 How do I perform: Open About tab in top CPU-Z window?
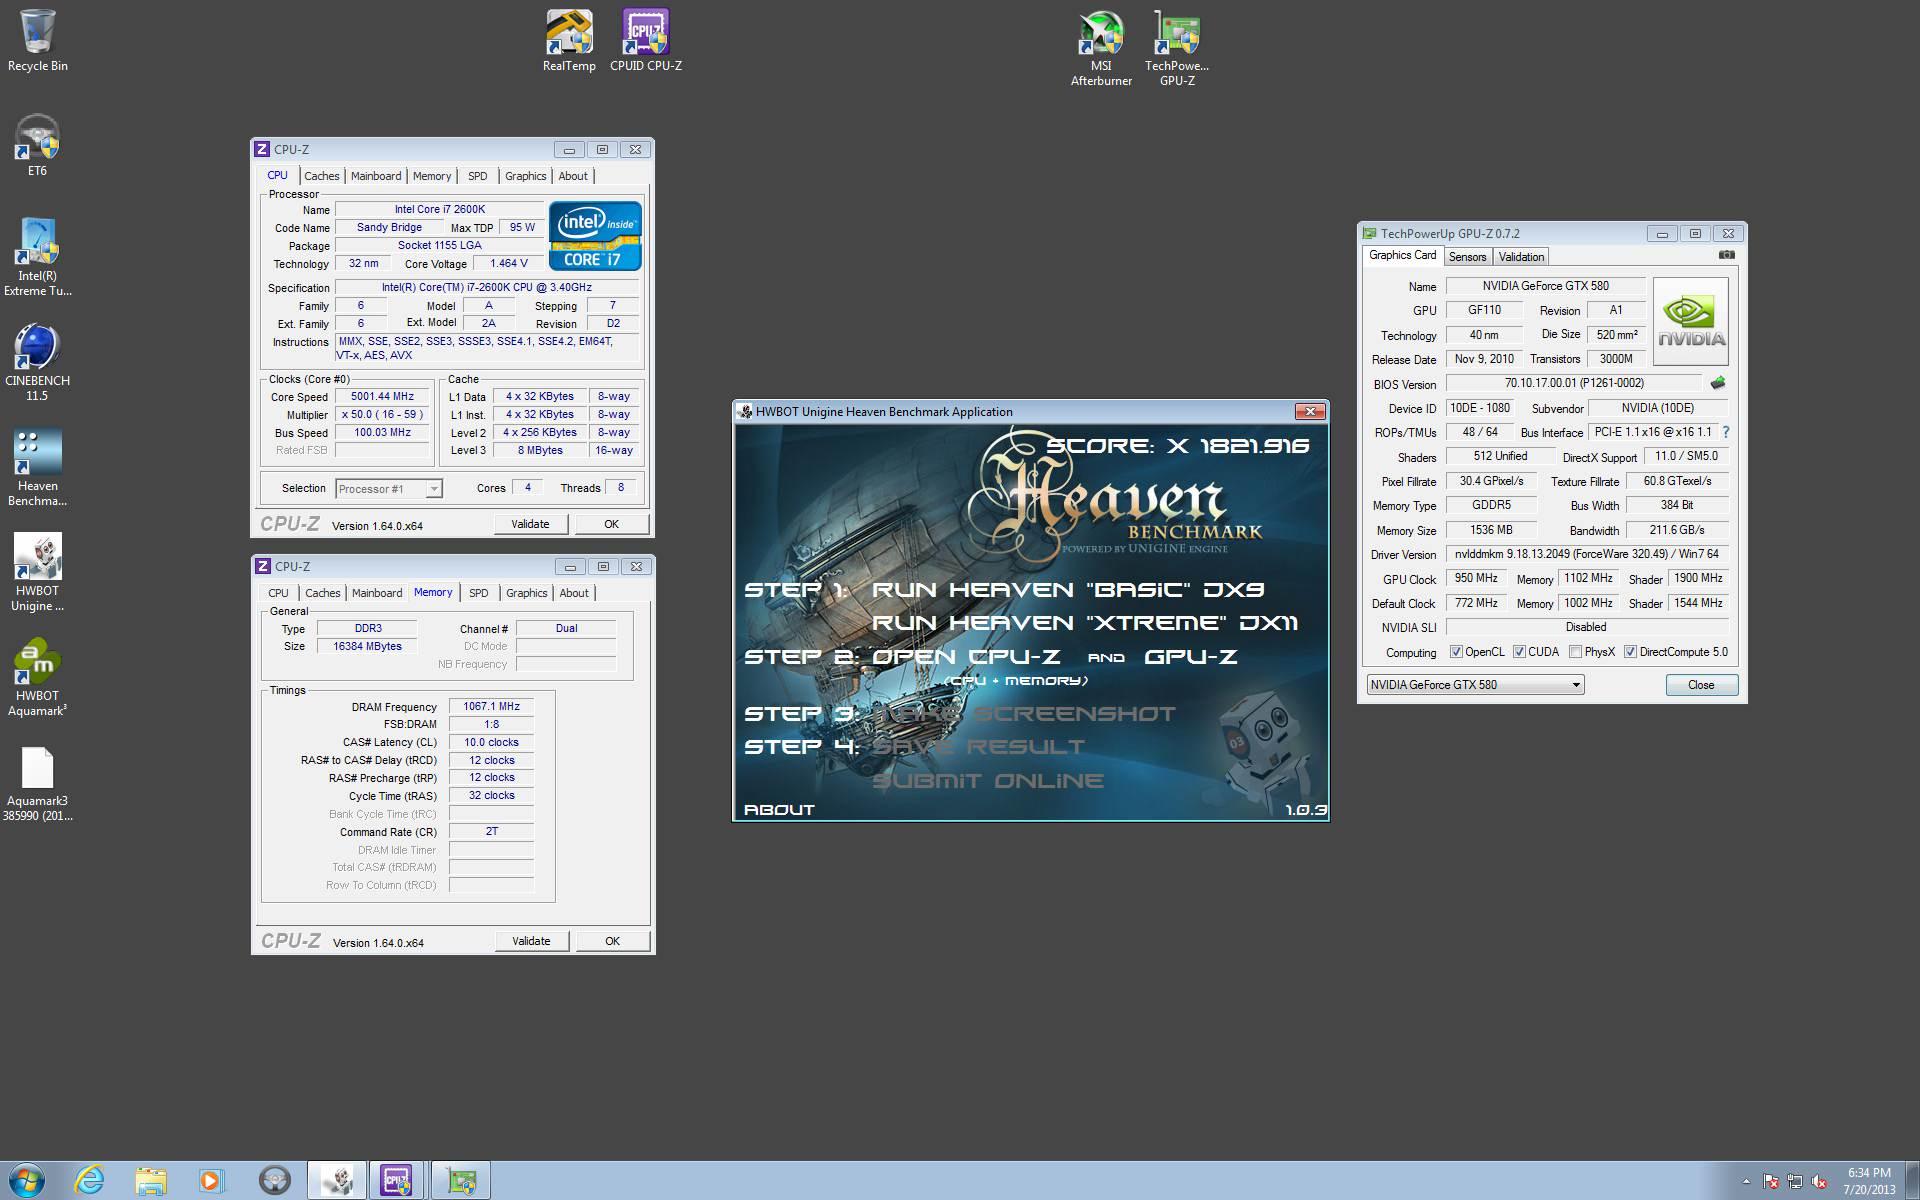573,176
